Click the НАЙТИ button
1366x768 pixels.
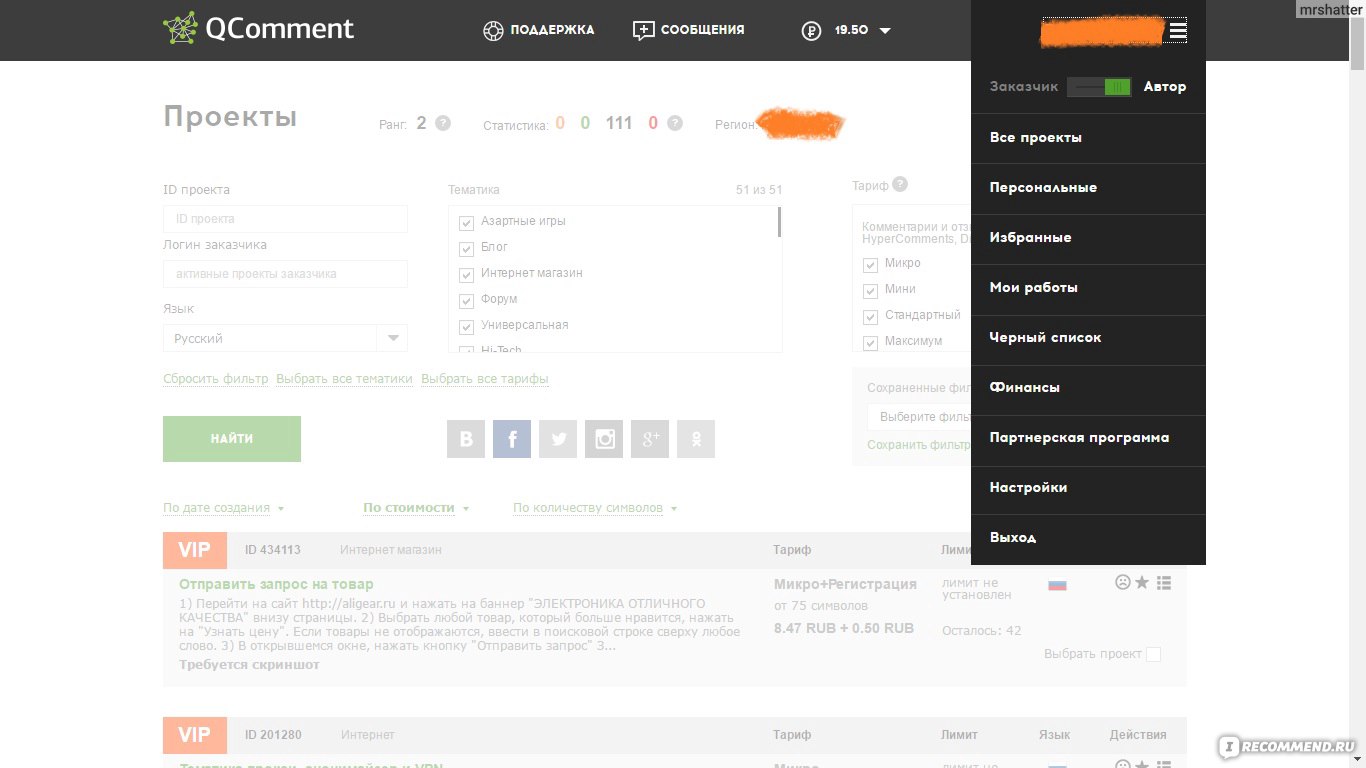[x=232, y=439]
